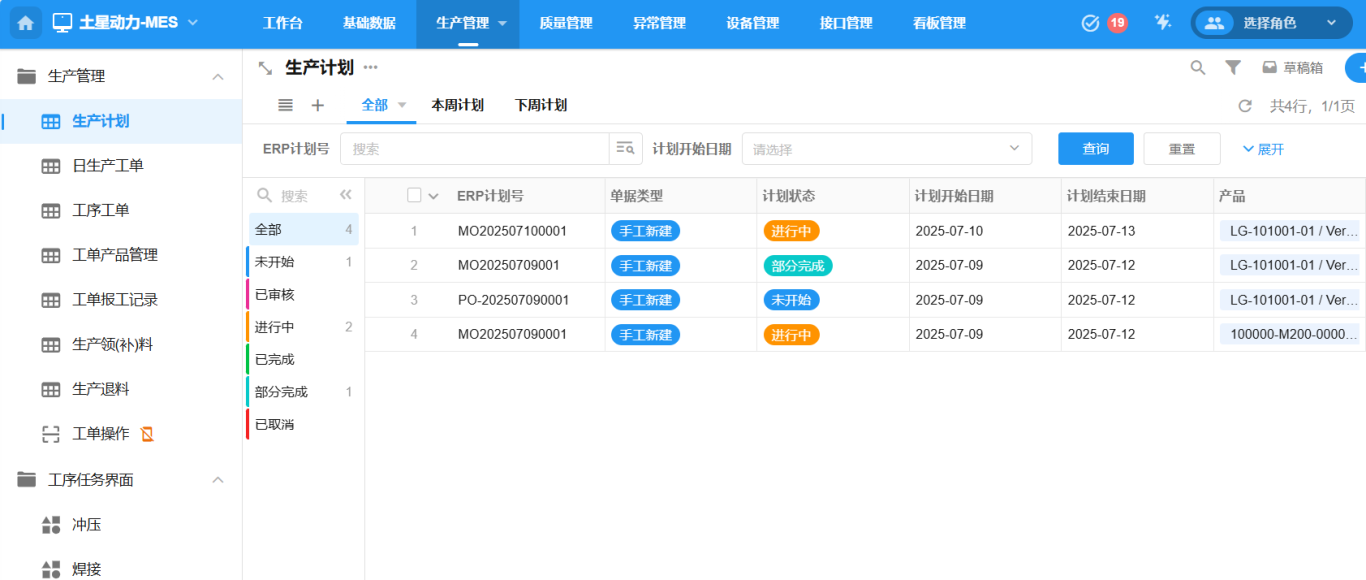Open the 计划开始日期 dropdown
The width and height of the screenshot is (1366, 580).
[886, 149]
